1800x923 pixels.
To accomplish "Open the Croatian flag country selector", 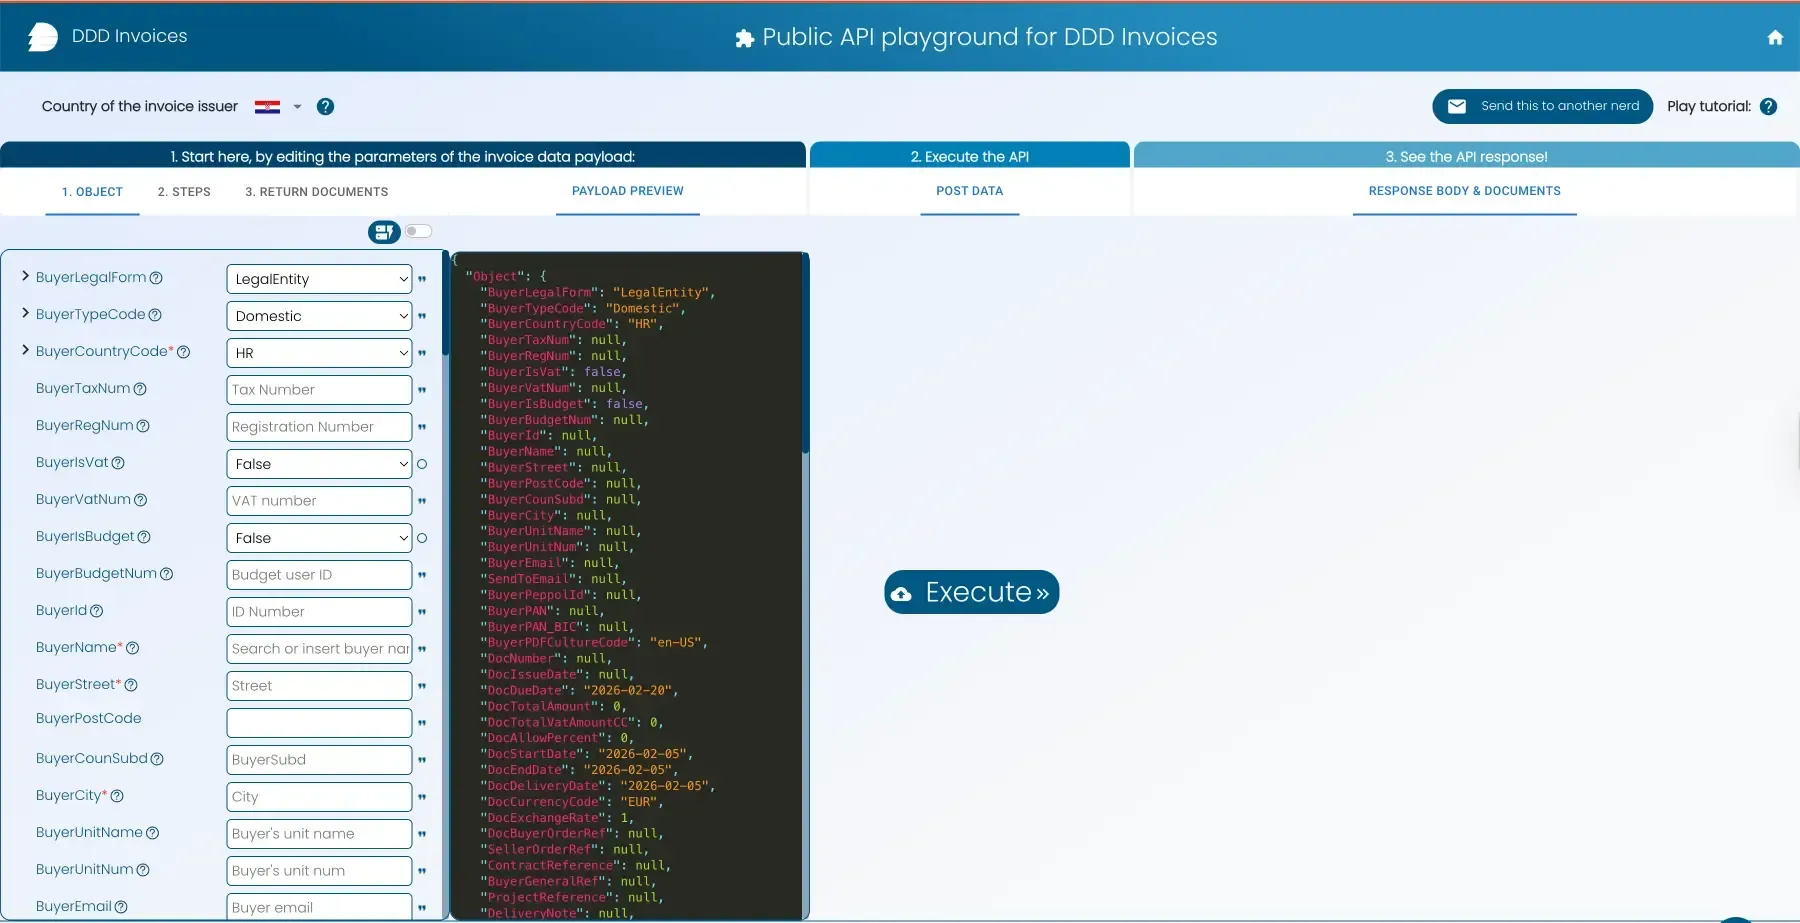I will point(267,107).
